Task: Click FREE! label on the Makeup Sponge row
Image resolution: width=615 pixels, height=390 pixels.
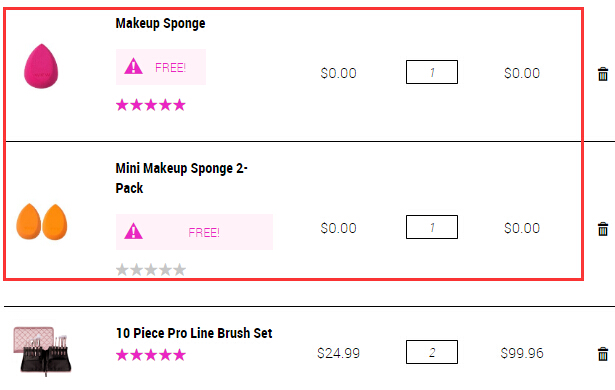Action: 170,67
